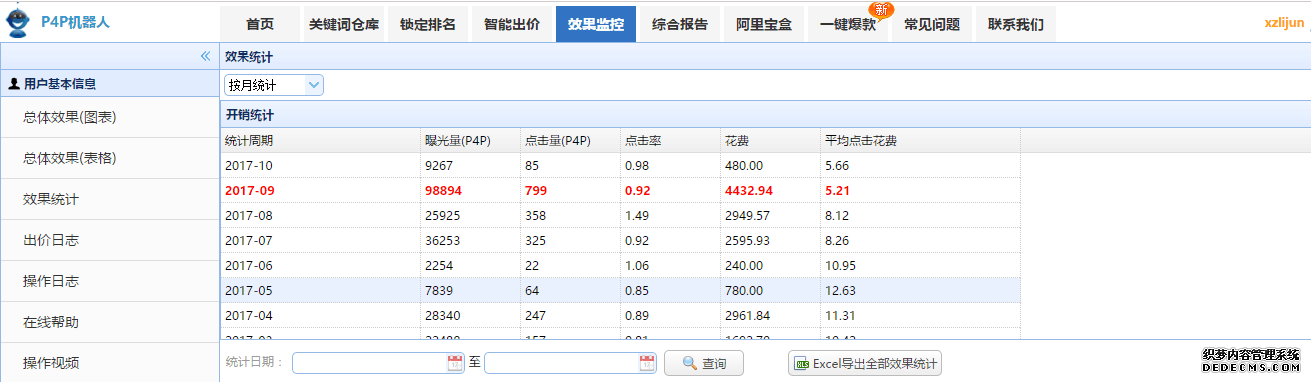Click the average cost value 5.21
Viewport: 1311px width, 382px height.
[x=838, y=190]
